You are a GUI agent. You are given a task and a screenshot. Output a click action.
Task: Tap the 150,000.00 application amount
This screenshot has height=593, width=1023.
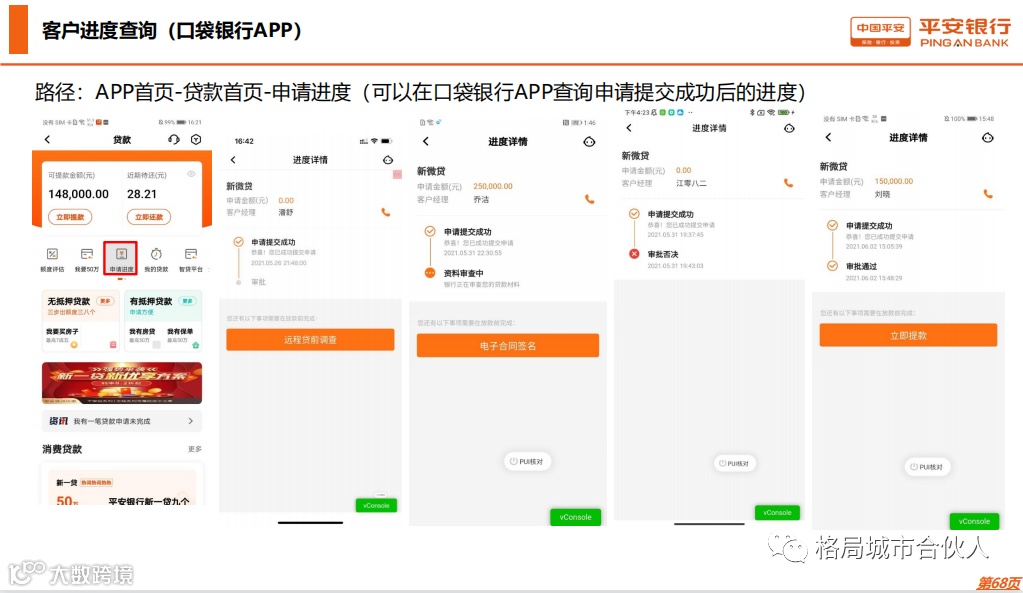pos(894,181)
